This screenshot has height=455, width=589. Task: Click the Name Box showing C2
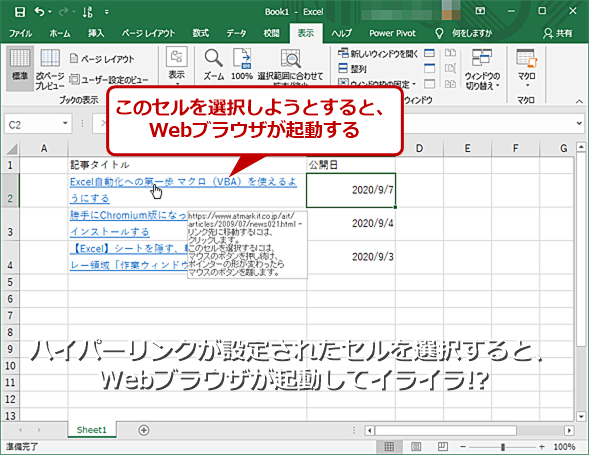pos(33,124)
